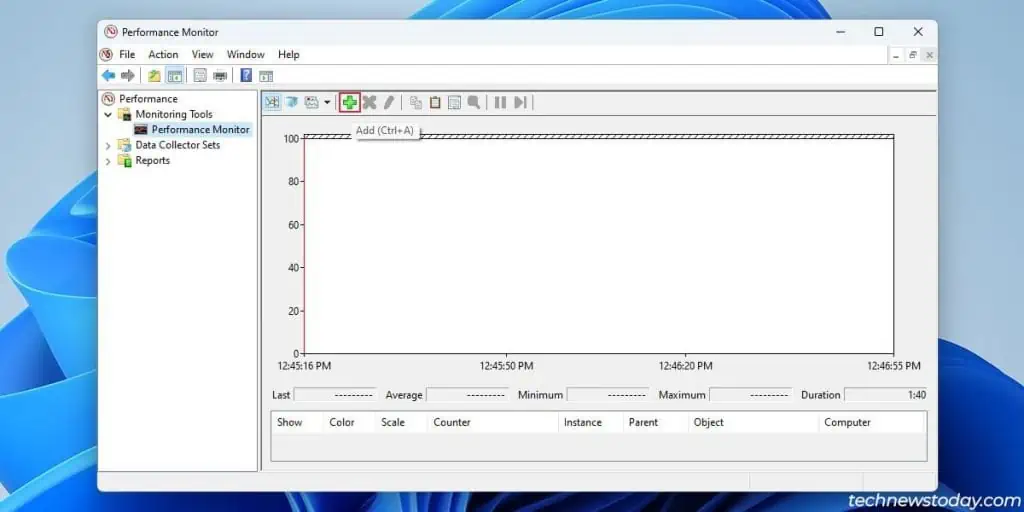Open the Change Graph Type dropdown arrow
This screenshot has height=512, width=1024.
click(327, 102)
